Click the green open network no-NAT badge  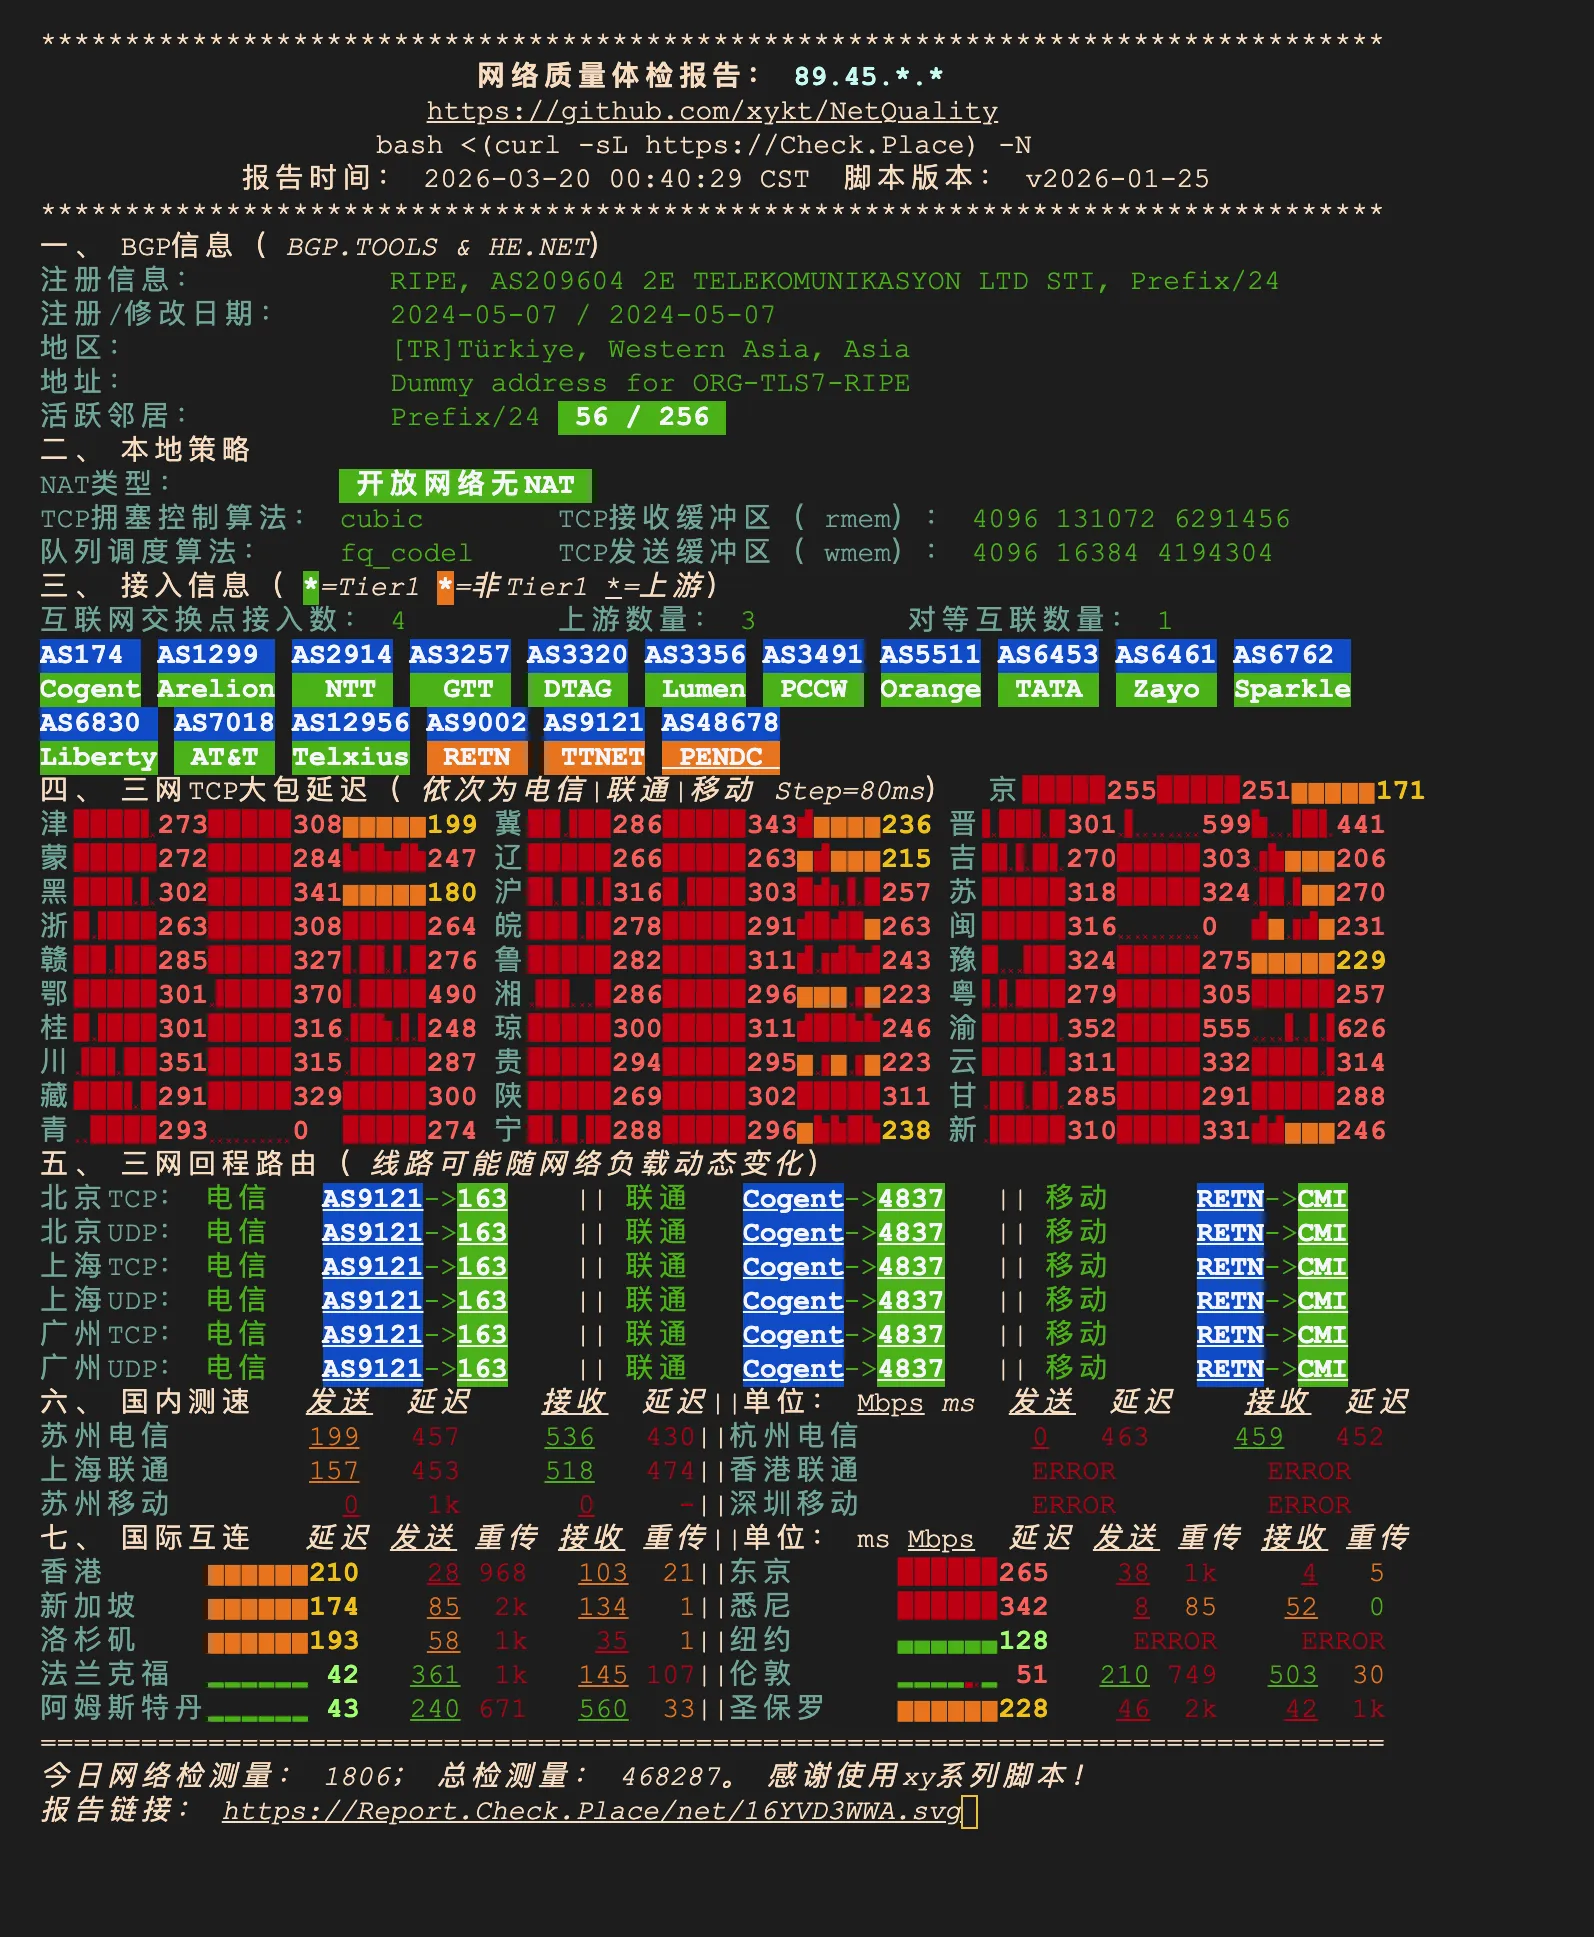point(465,485)
